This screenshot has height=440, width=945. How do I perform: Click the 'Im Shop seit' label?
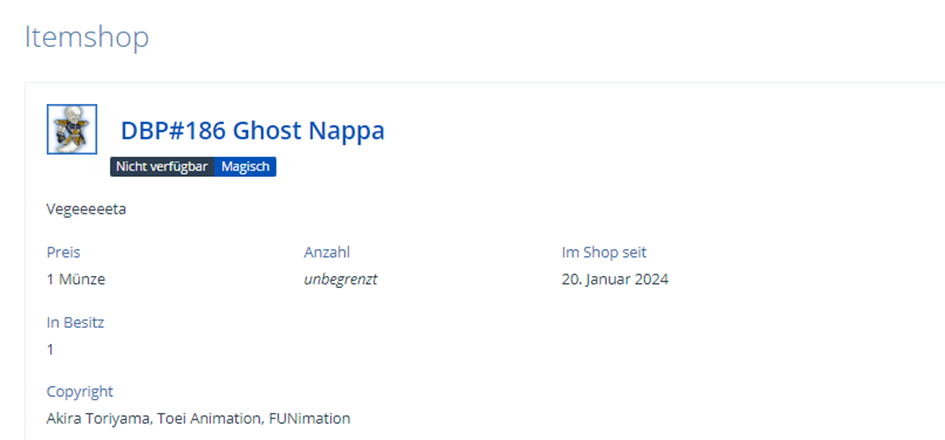(x=604, y=252)
